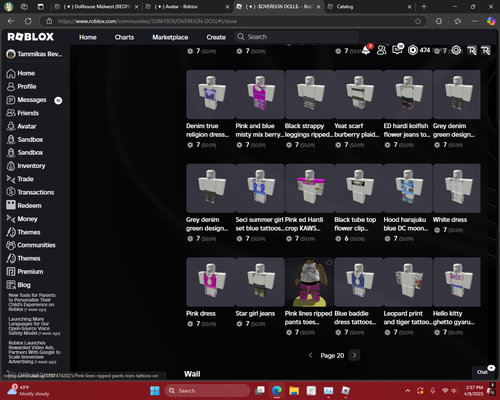Open Inventory in the sidebar
Screen dimensions: 500x400
coord(26,166)
